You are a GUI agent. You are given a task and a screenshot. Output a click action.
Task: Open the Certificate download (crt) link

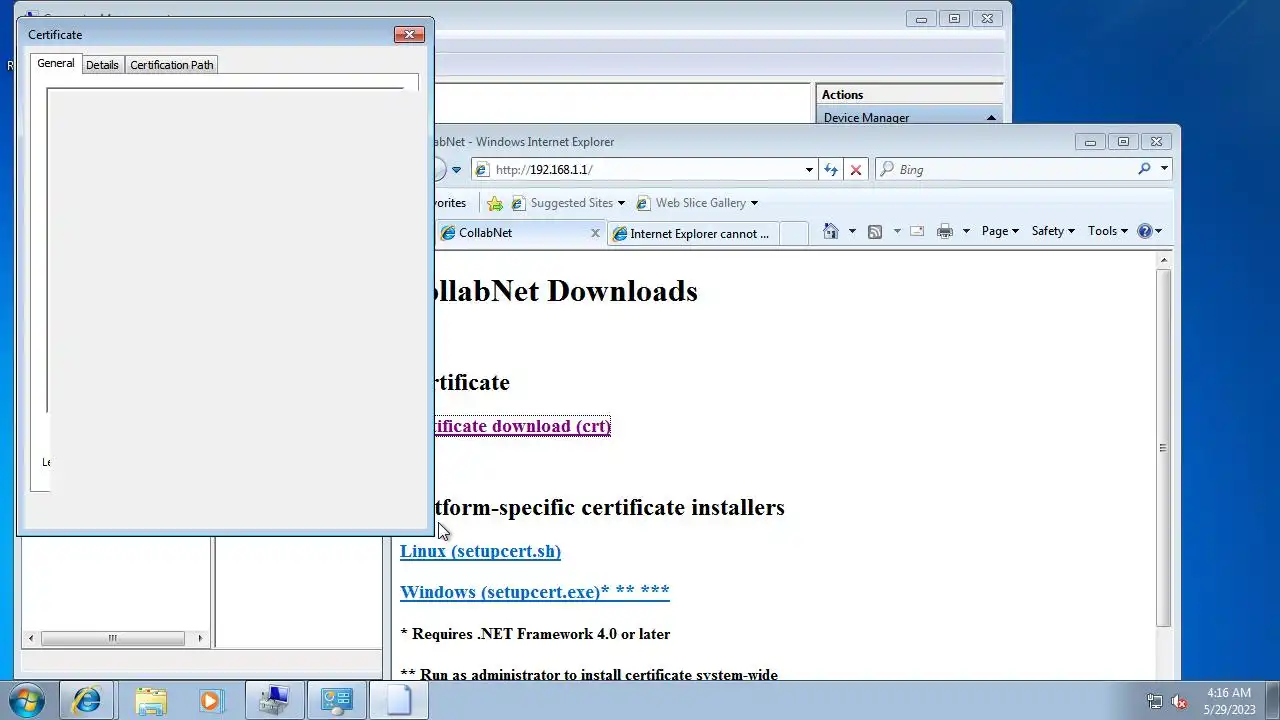tap(521, 426)
